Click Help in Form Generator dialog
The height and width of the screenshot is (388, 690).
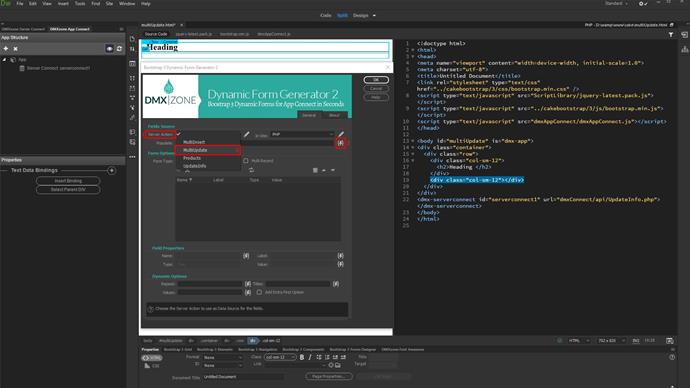(x=376, y=97)
